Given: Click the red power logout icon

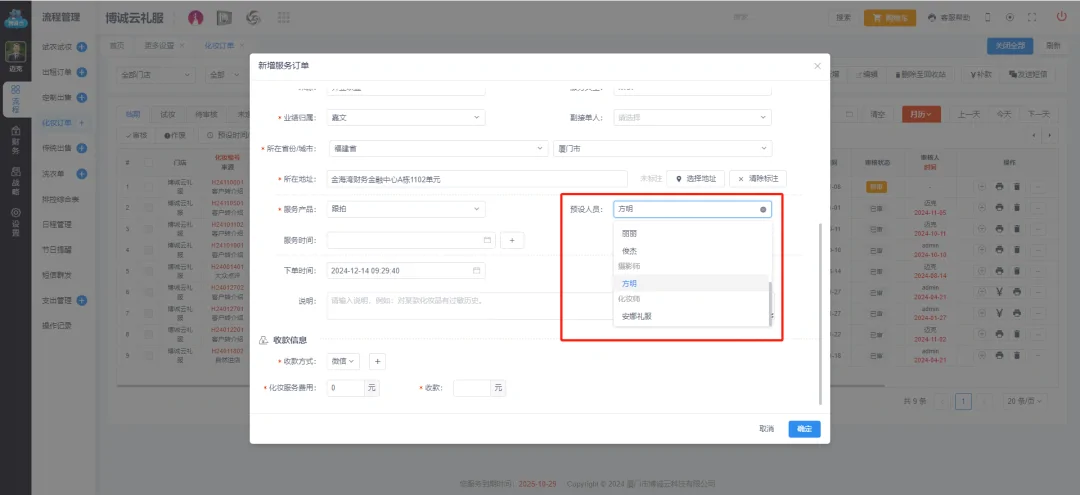Looking at the screenshot, I should pyautogui.click(x=1061, y=17).
